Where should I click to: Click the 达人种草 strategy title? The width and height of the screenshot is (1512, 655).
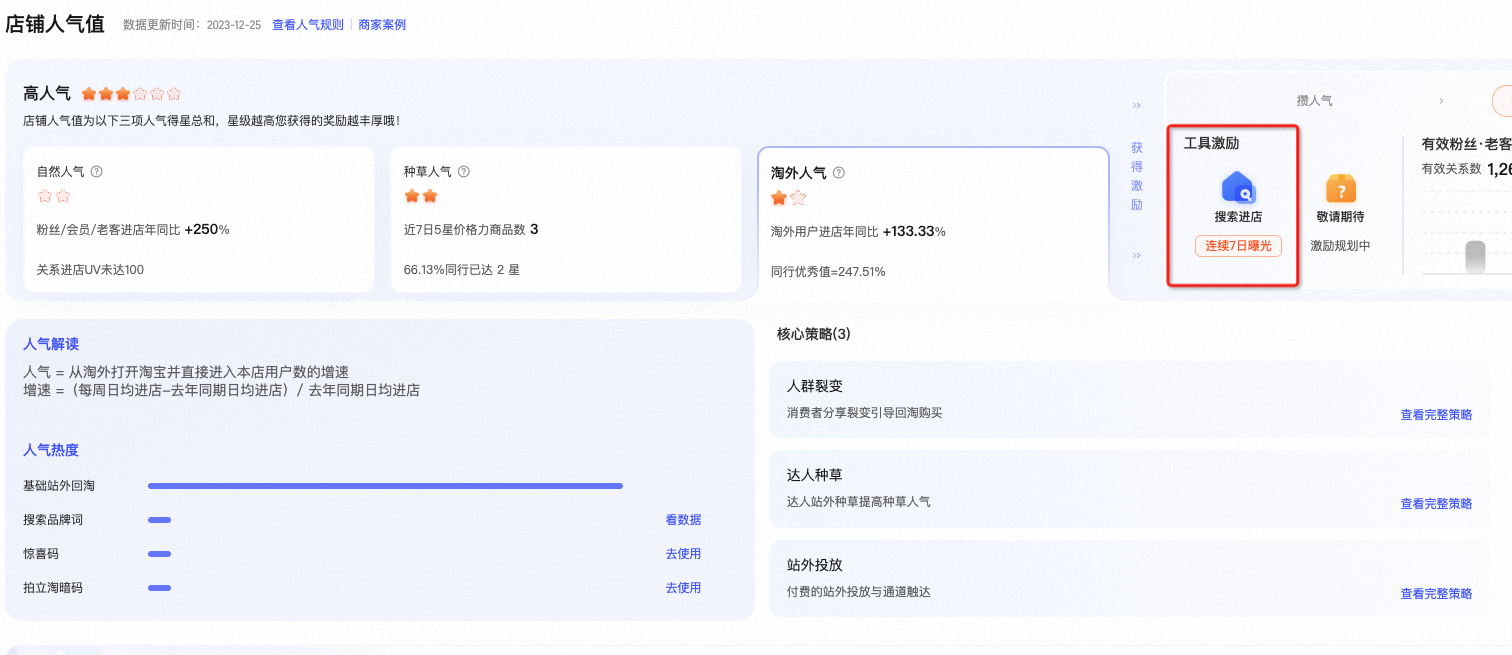815,476
